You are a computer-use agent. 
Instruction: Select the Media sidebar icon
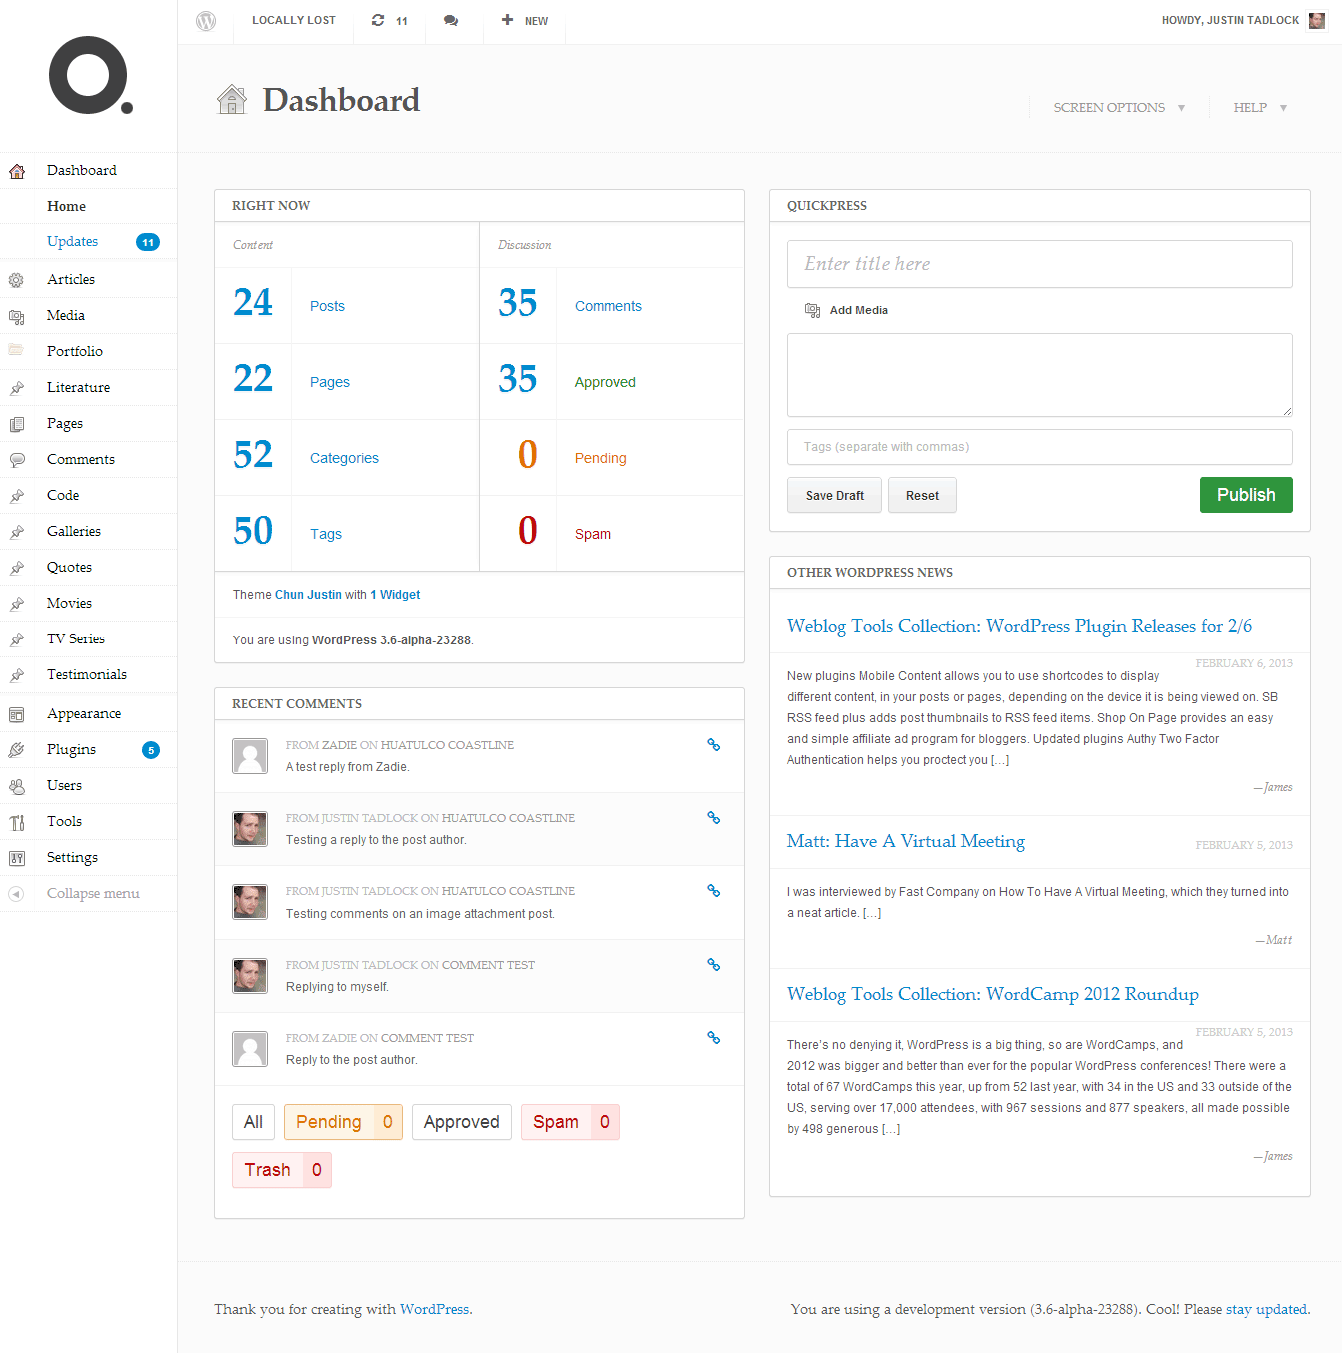17,315
